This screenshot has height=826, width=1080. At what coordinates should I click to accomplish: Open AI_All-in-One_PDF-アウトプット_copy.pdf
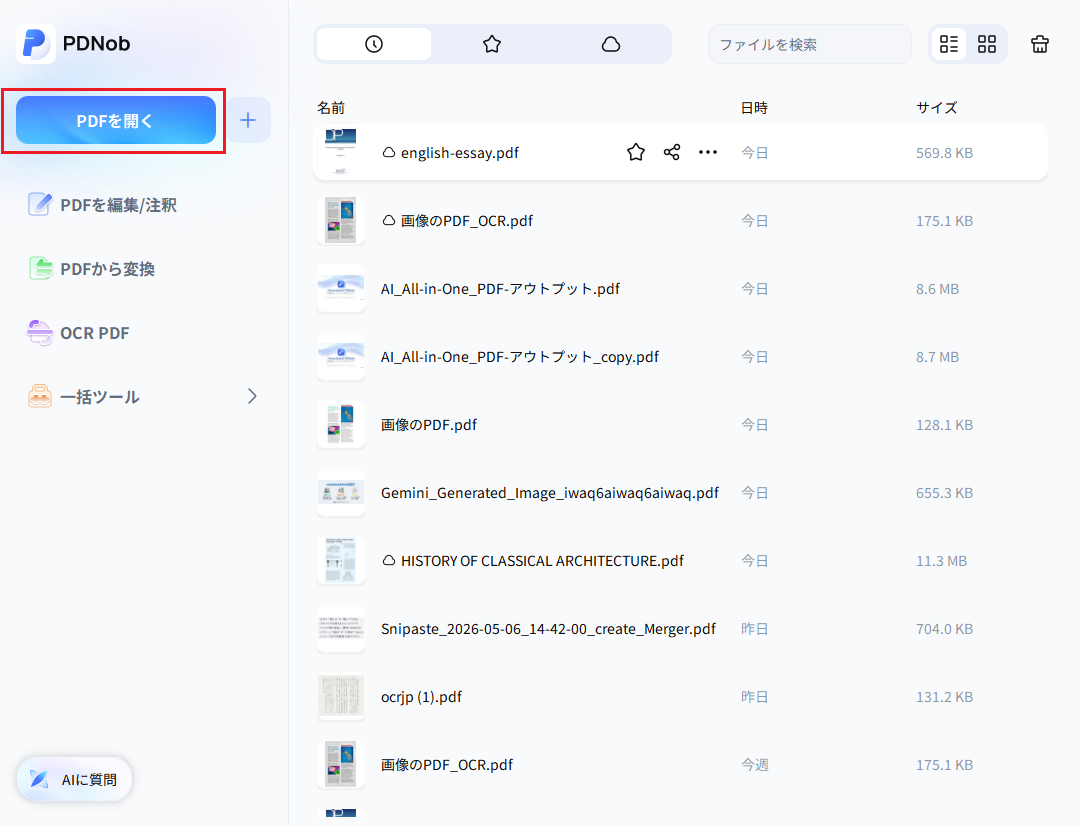point(519,357)
